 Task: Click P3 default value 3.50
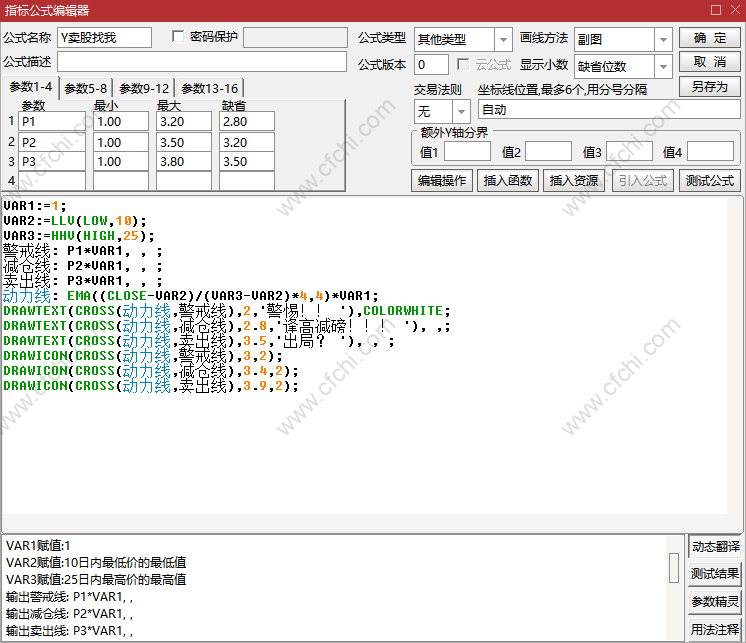coord(247,162)
